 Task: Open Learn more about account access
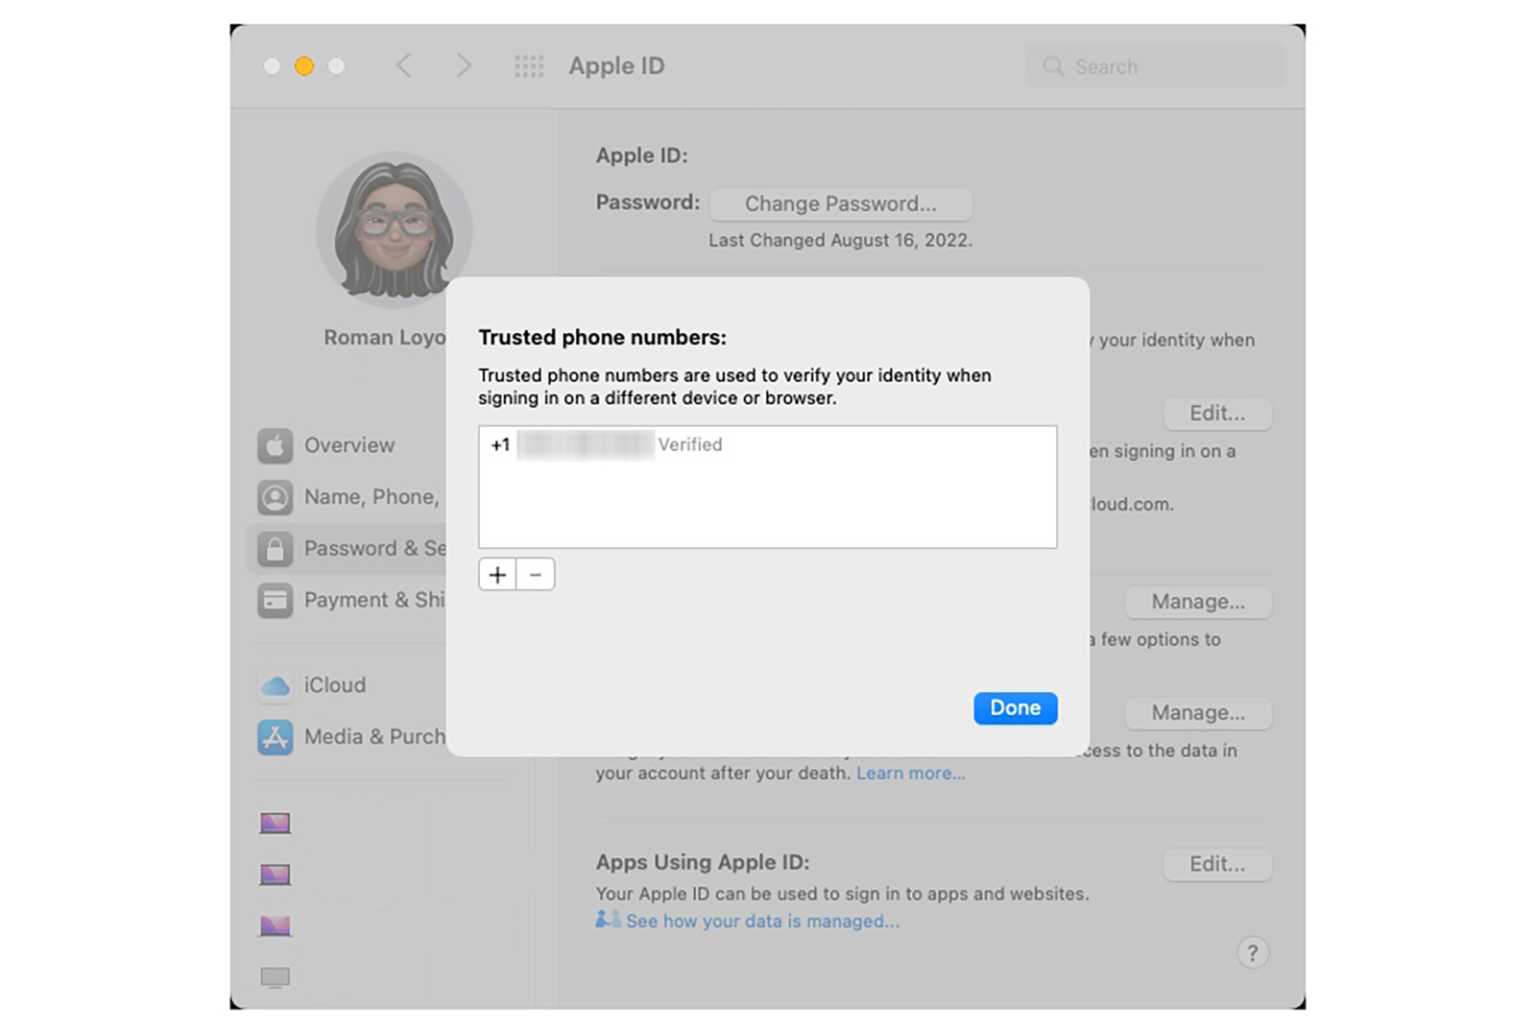[x=910, y=772]
